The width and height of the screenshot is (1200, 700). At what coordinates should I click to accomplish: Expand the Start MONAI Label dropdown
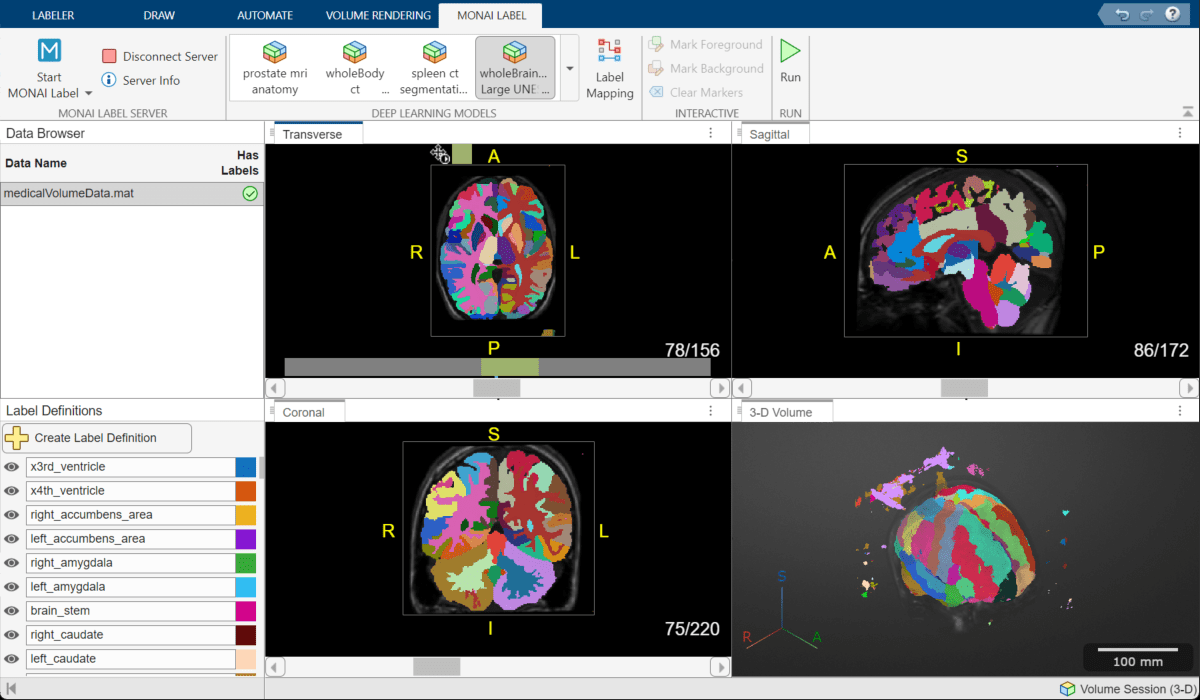[87, 92]
